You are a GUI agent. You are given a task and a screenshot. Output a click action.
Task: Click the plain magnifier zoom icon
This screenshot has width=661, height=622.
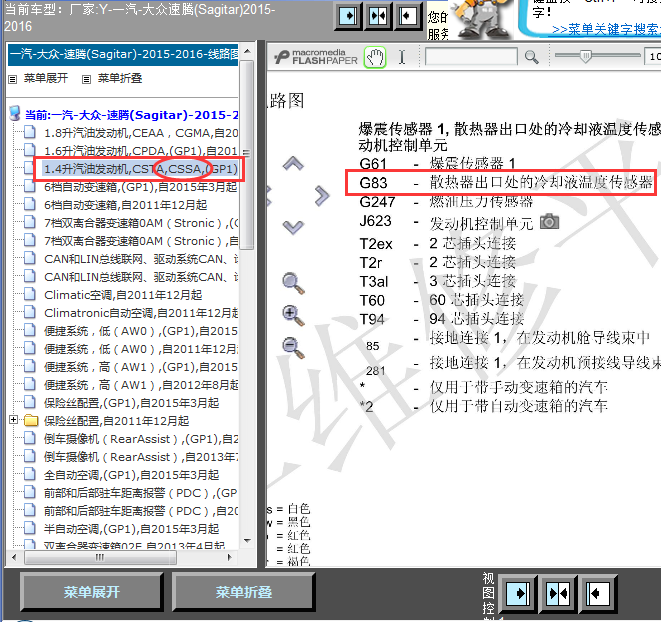click(293, 283)
